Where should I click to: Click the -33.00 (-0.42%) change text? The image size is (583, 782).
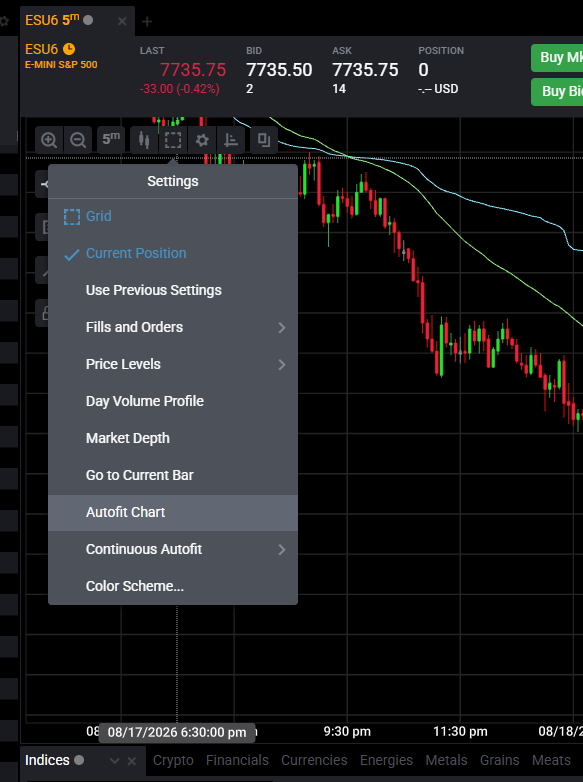pyautogui.click(x=180, y=89)
